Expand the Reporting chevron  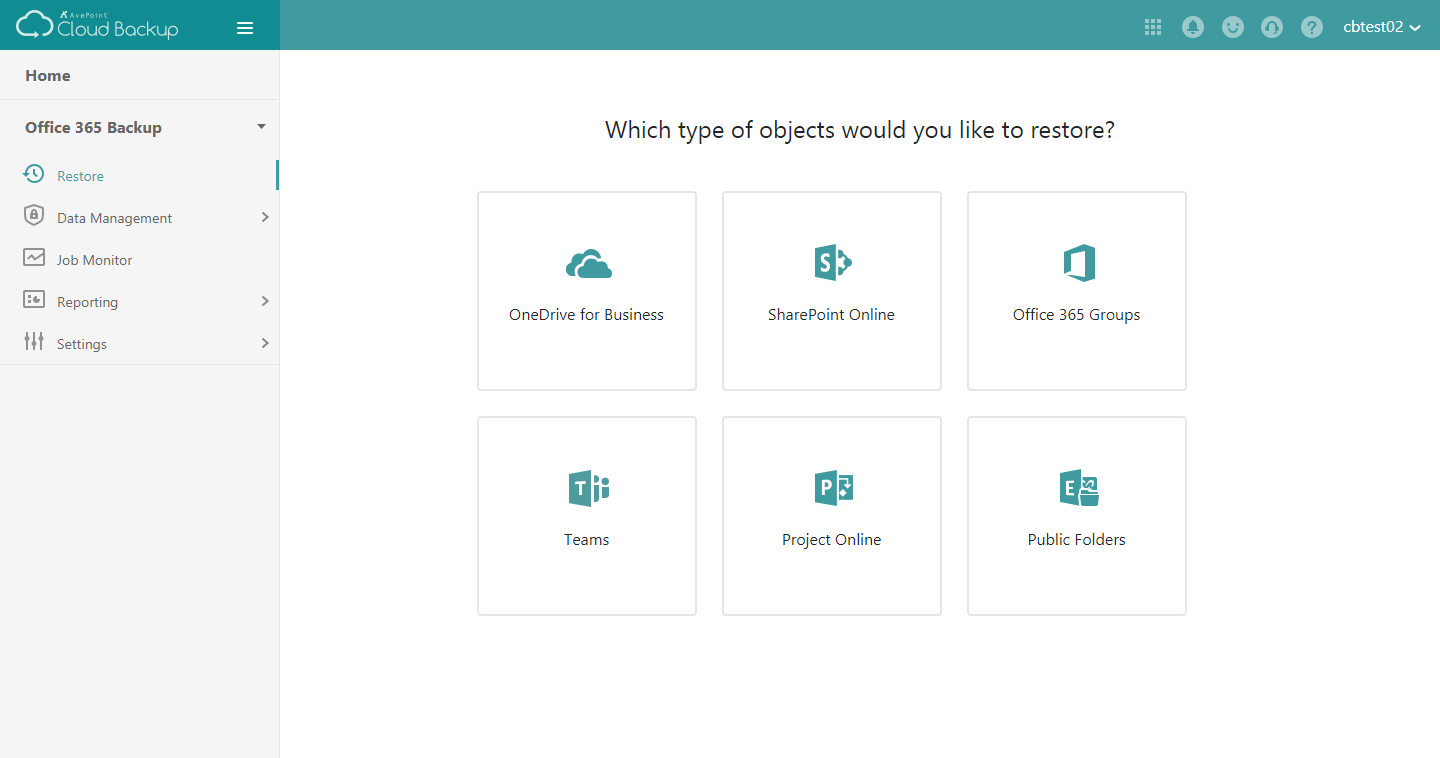[x=265, y=301]
